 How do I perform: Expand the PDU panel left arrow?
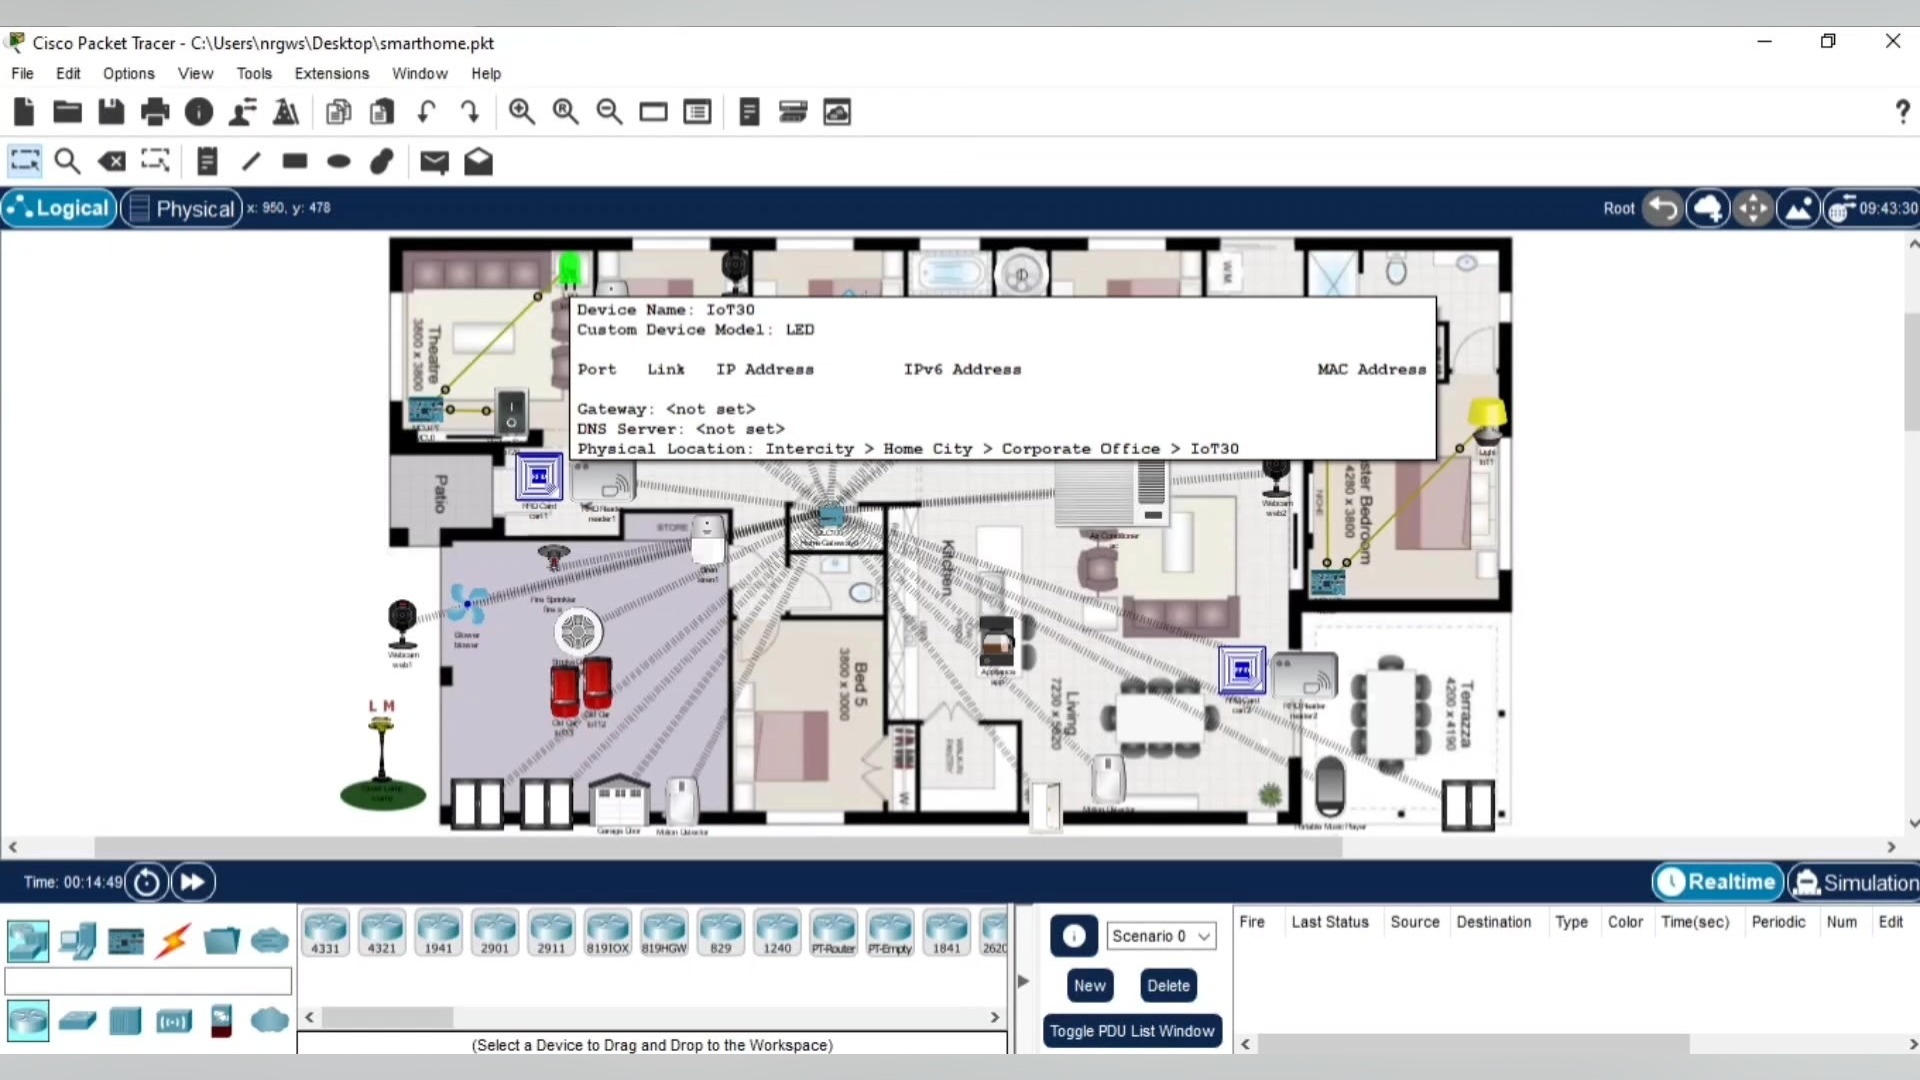coord(1023,981)
